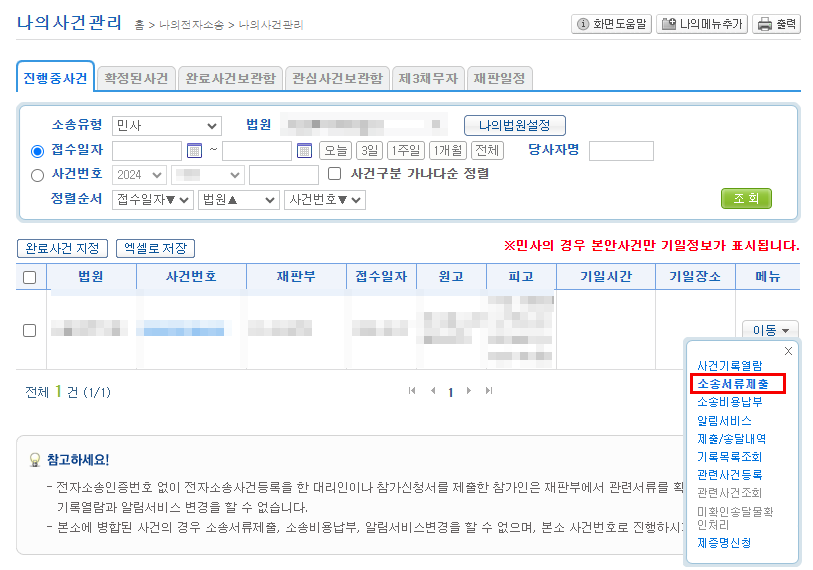Click the 출력 printer icon button

coord(777,24)
